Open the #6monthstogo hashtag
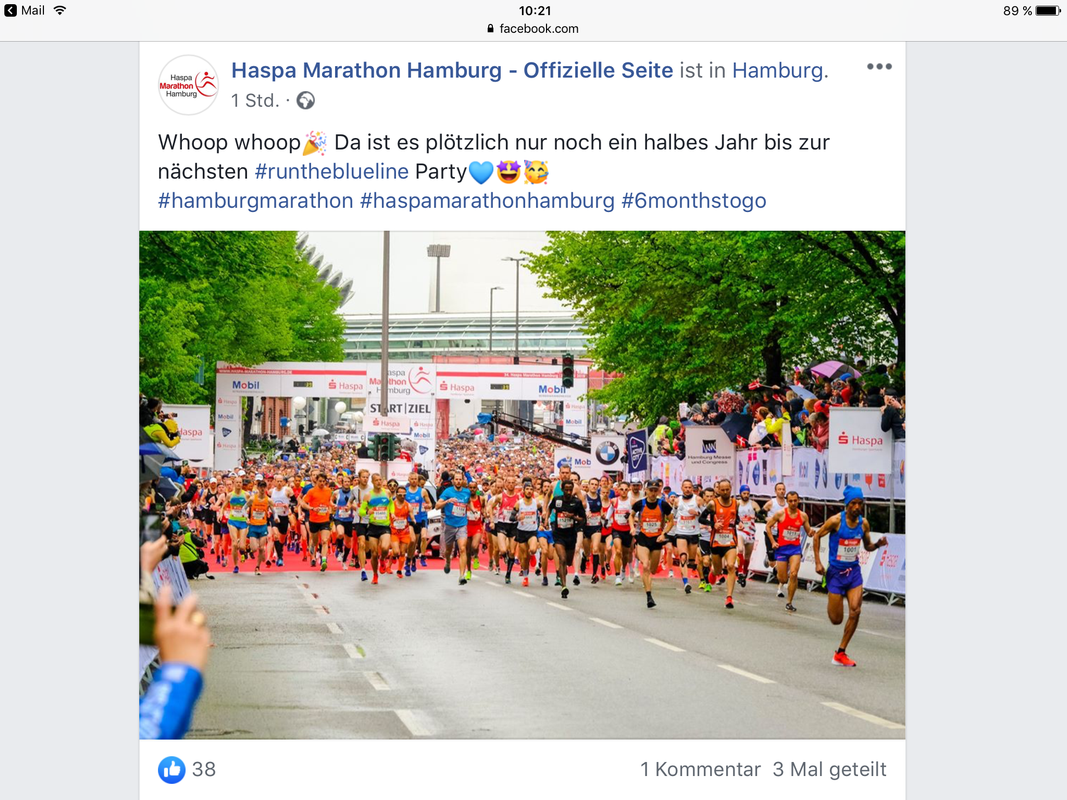 pos(693,201)
